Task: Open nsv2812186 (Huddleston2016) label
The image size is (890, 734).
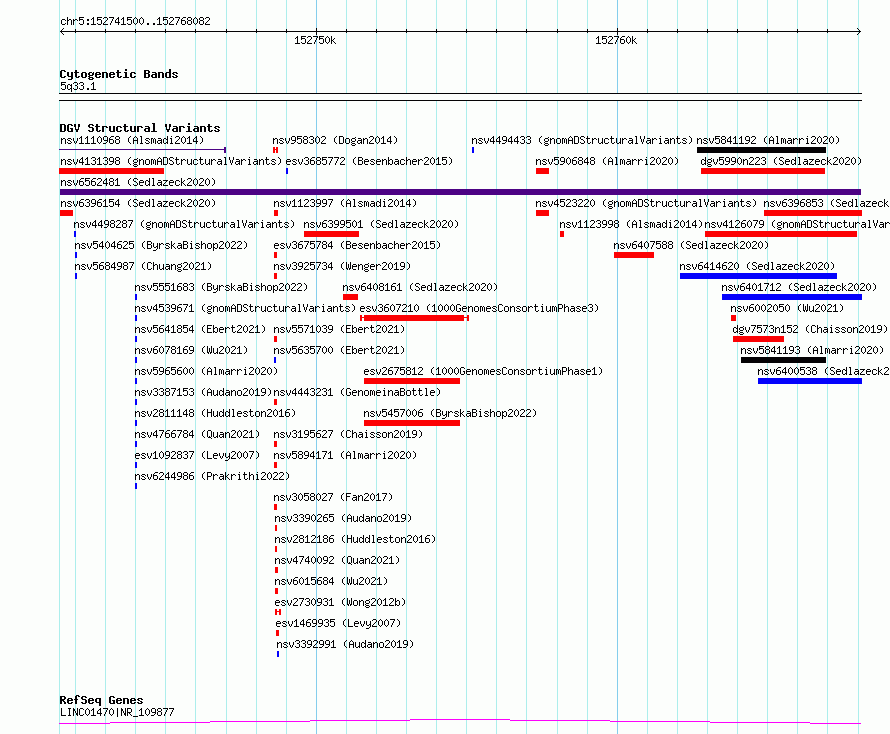Action: point(355,539)
